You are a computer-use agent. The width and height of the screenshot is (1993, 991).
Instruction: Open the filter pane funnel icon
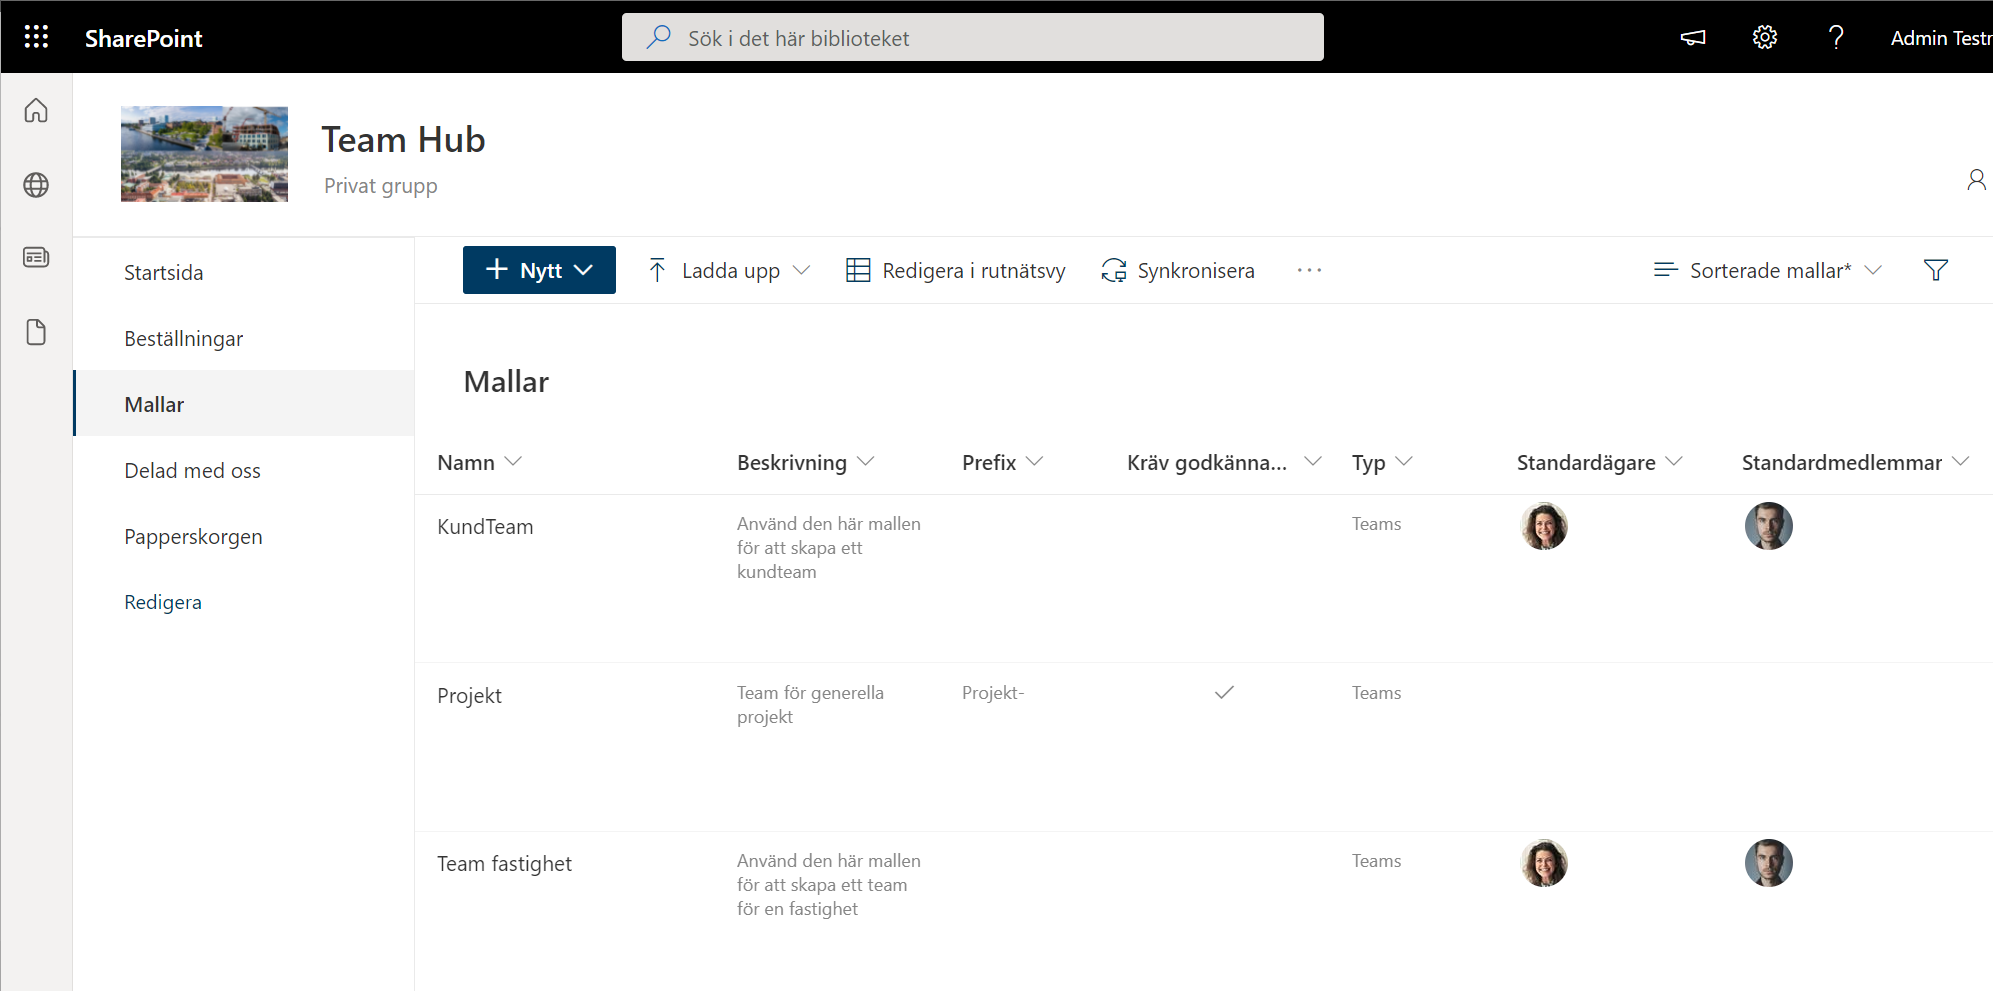tap(1935, 270)
